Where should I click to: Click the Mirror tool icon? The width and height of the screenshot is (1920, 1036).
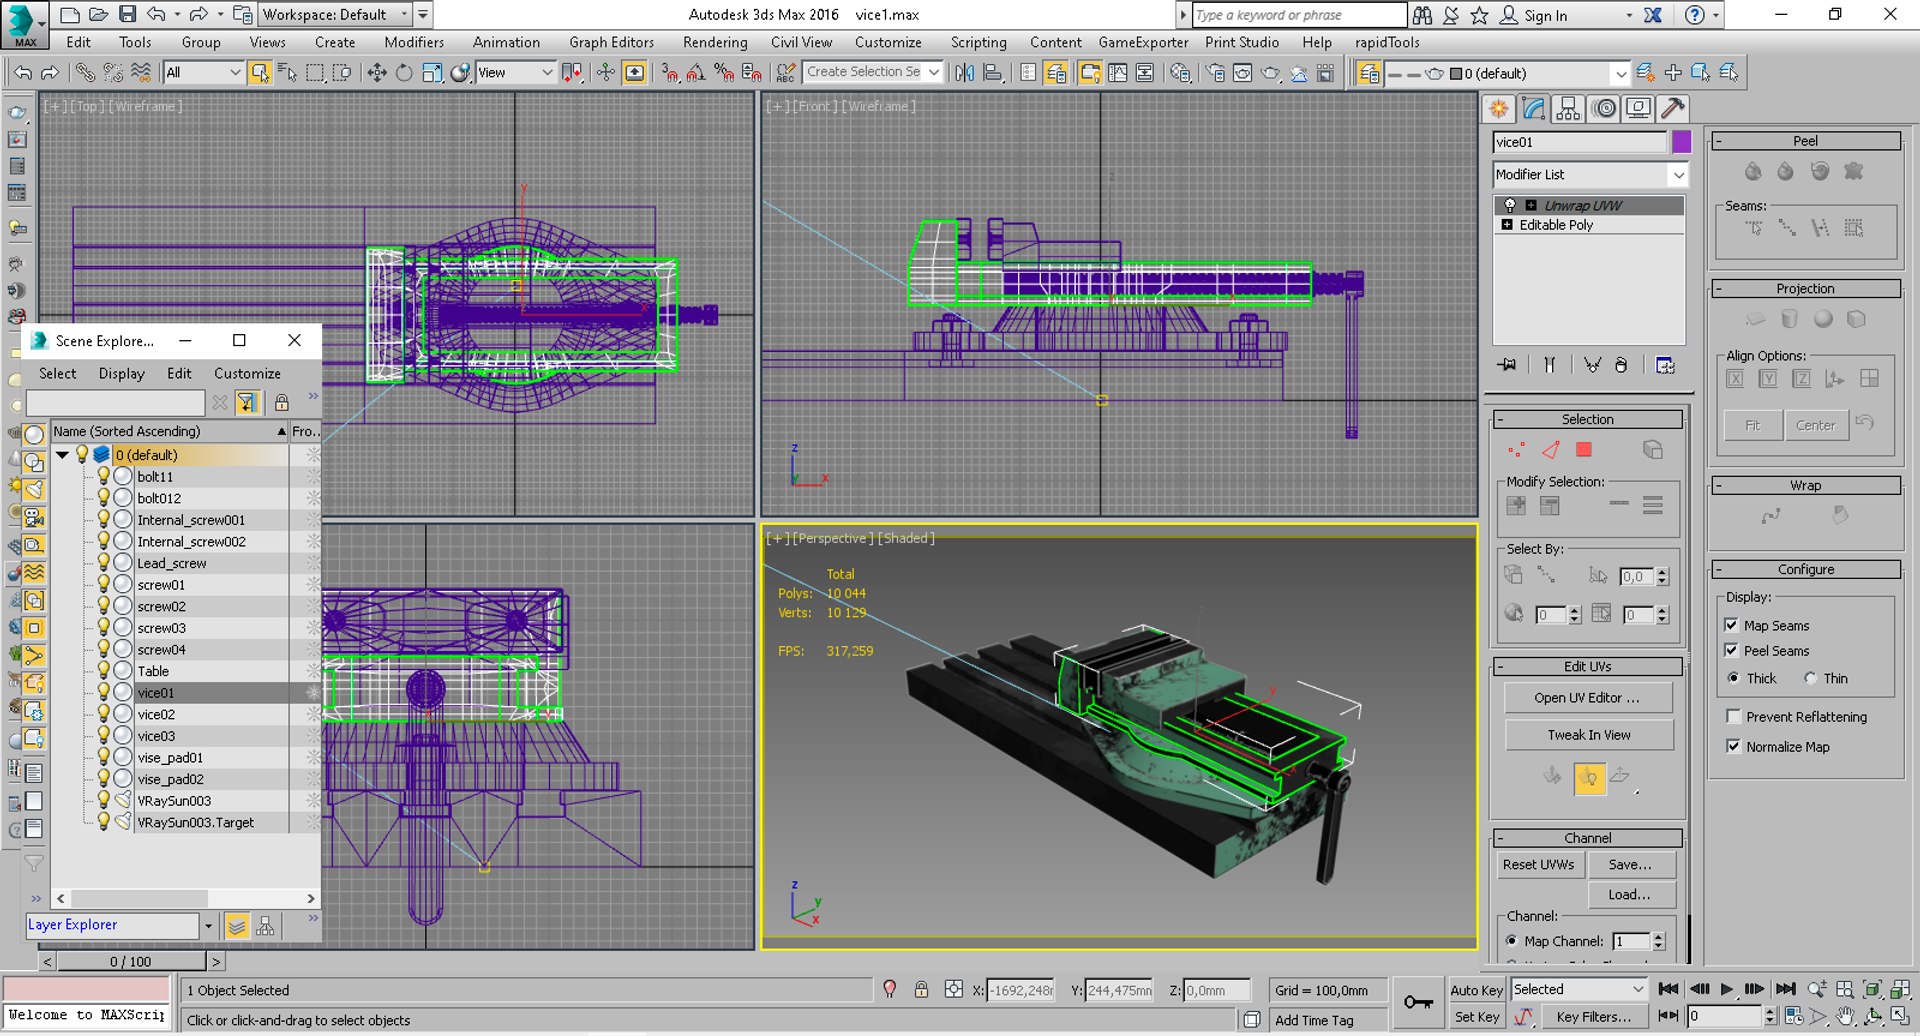pyautogui.click(x=964, y=73)
